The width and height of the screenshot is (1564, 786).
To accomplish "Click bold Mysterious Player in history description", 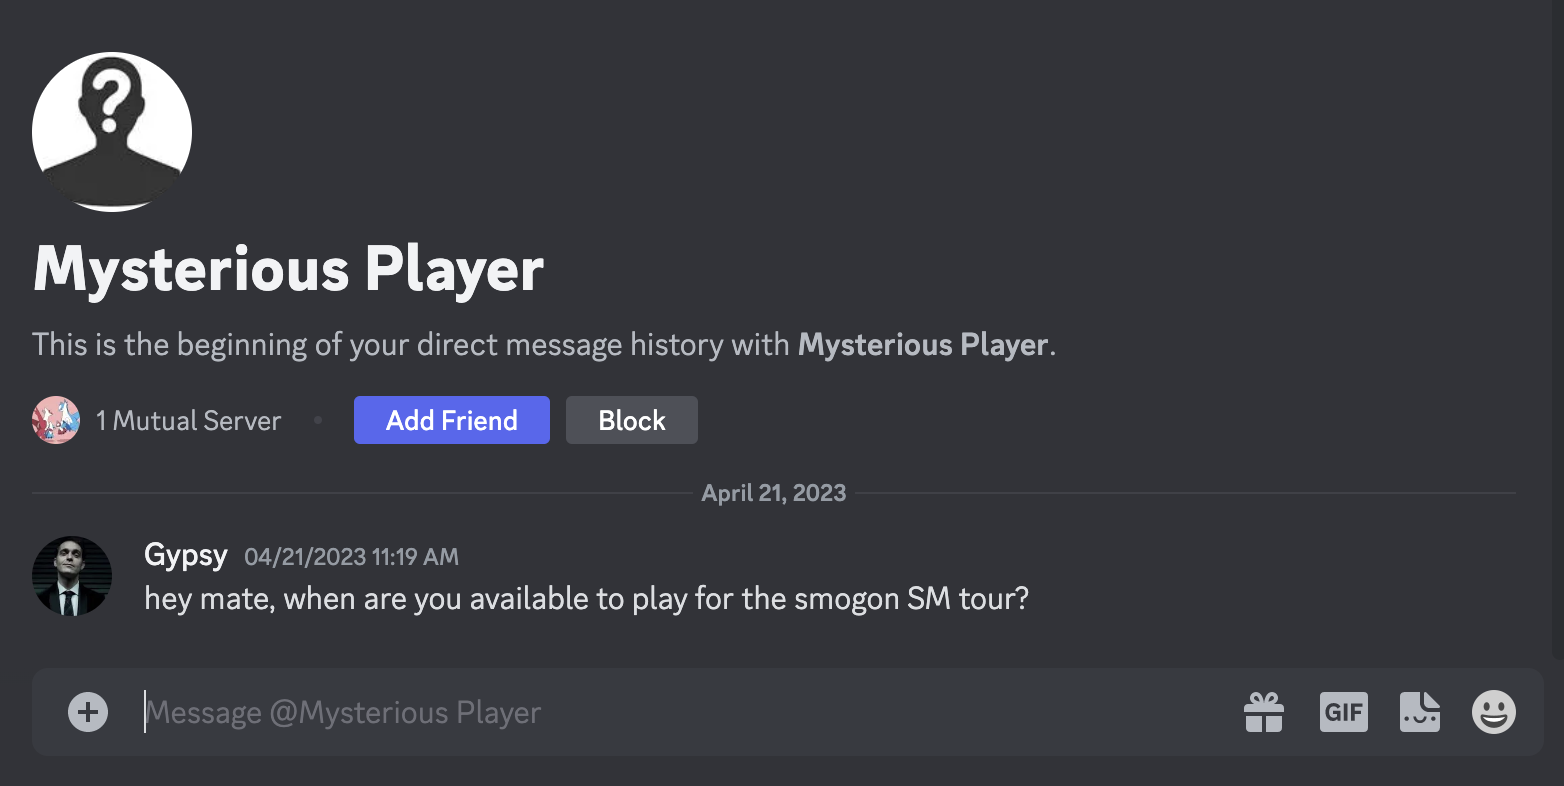I will pos(922,345).
